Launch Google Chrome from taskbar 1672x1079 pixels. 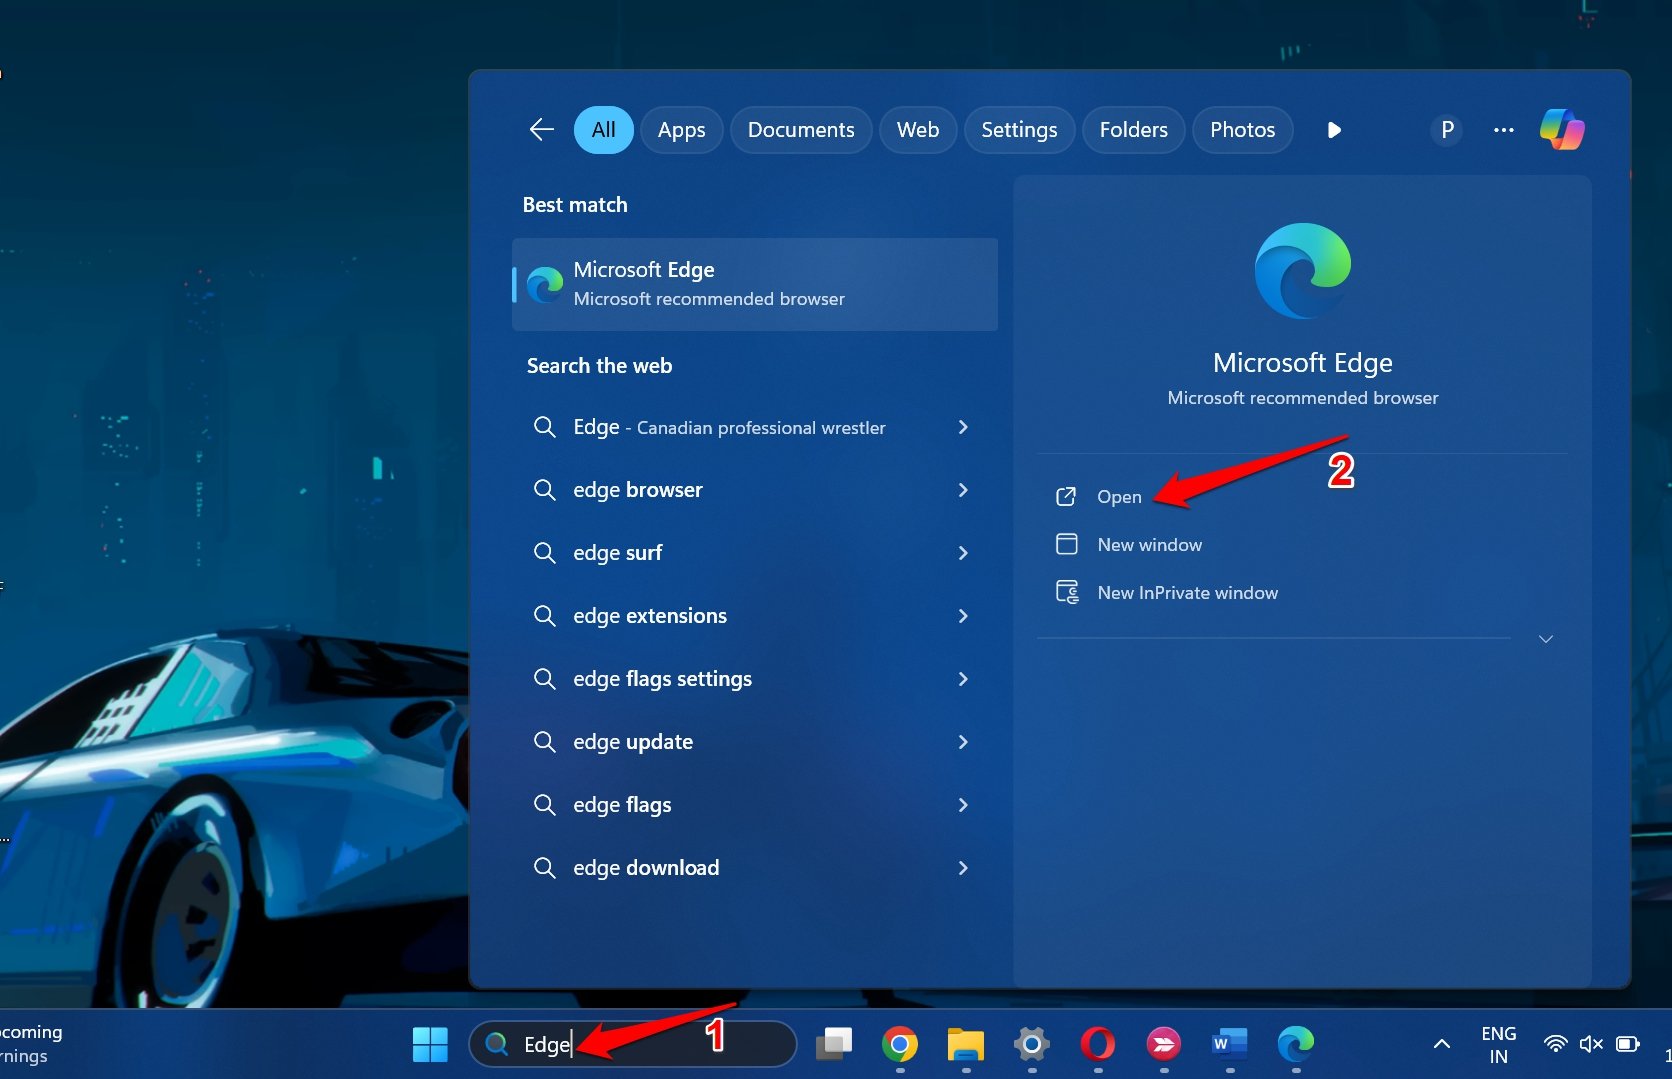pos(900,1045)
